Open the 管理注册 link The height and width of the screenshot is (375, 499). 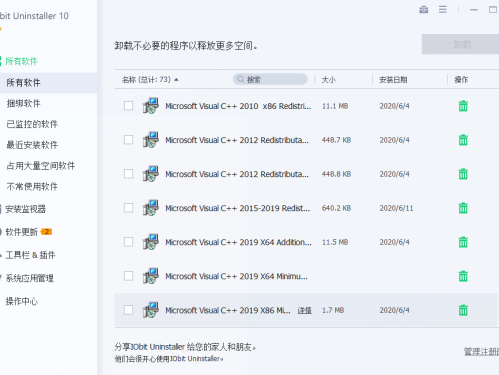481,351
